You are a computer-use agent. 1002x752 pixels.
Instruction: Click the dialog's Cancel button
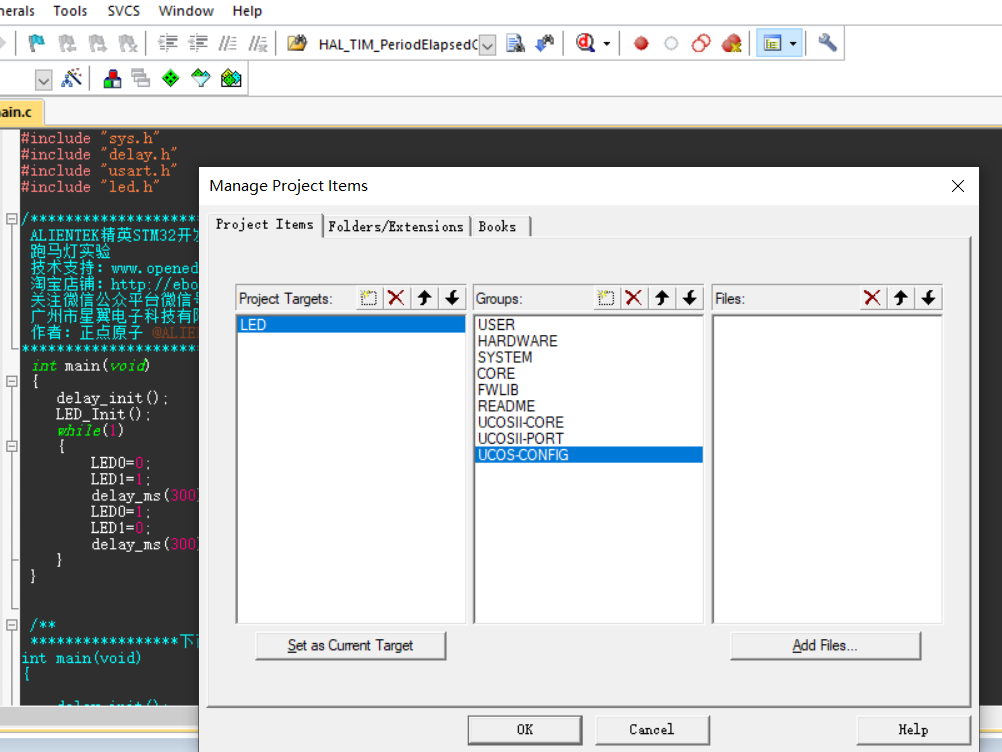[652, 730]
